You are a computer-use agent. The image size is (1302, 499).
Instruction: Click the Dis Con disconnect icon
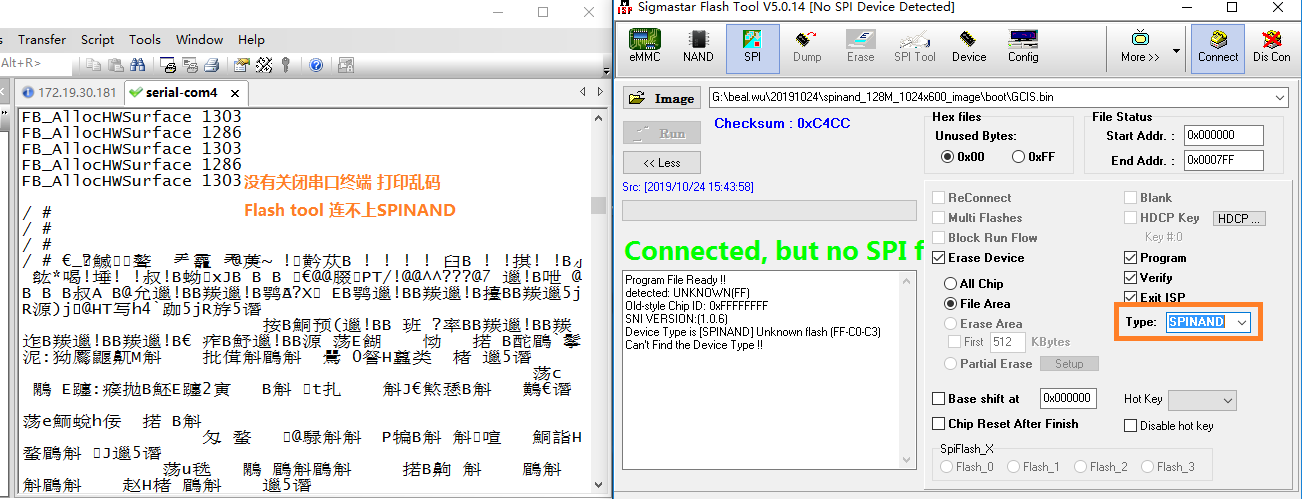pyautogui.click(x=1271, y=46)
